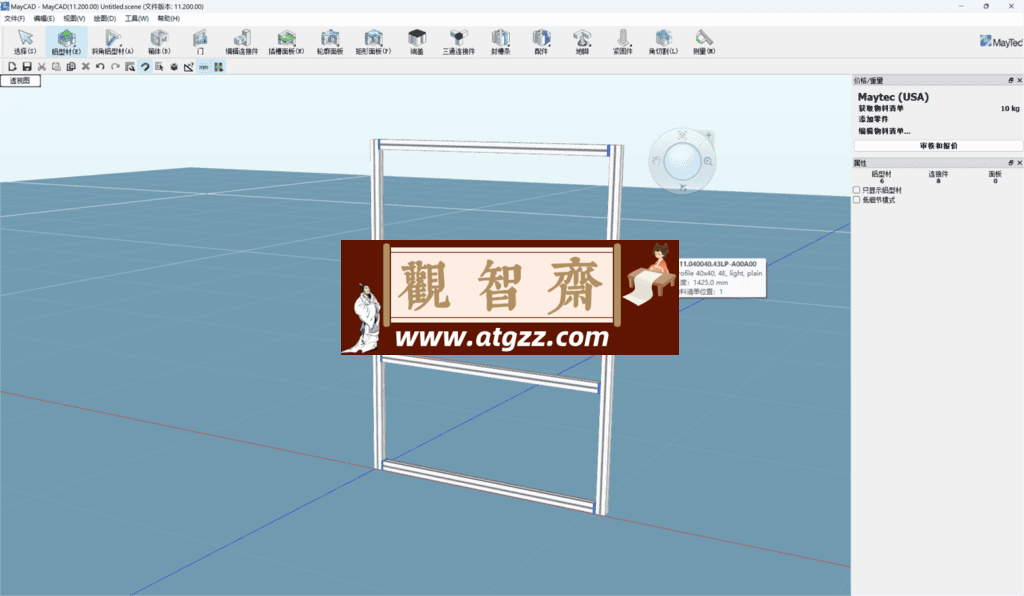
Task: Click the 透视图 view label button
Action: (x=20, y=80)
